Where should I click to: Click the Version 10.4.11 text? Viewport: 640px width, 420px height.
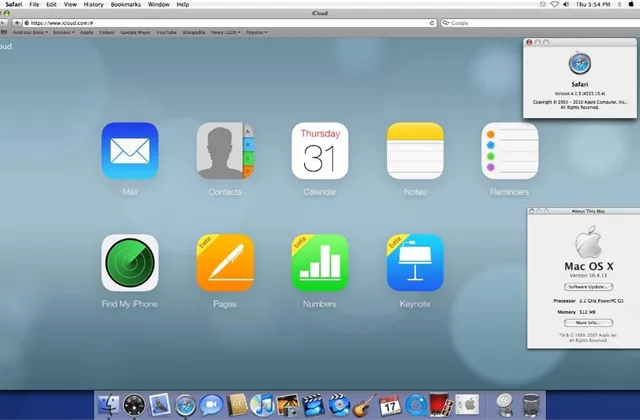(x=588, y=276)
